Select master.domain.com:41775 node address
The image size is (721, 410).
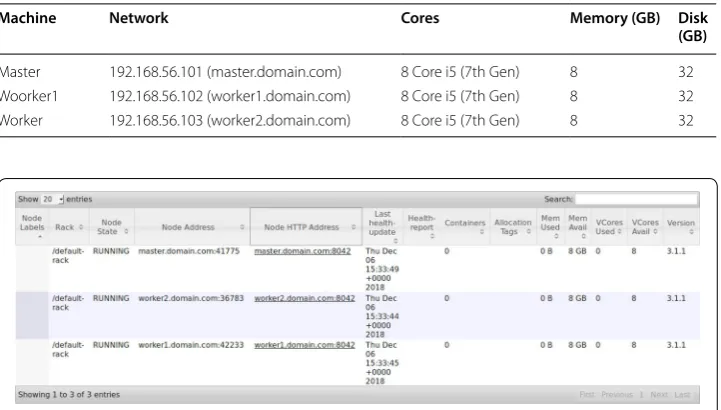[x=189, y=251]
